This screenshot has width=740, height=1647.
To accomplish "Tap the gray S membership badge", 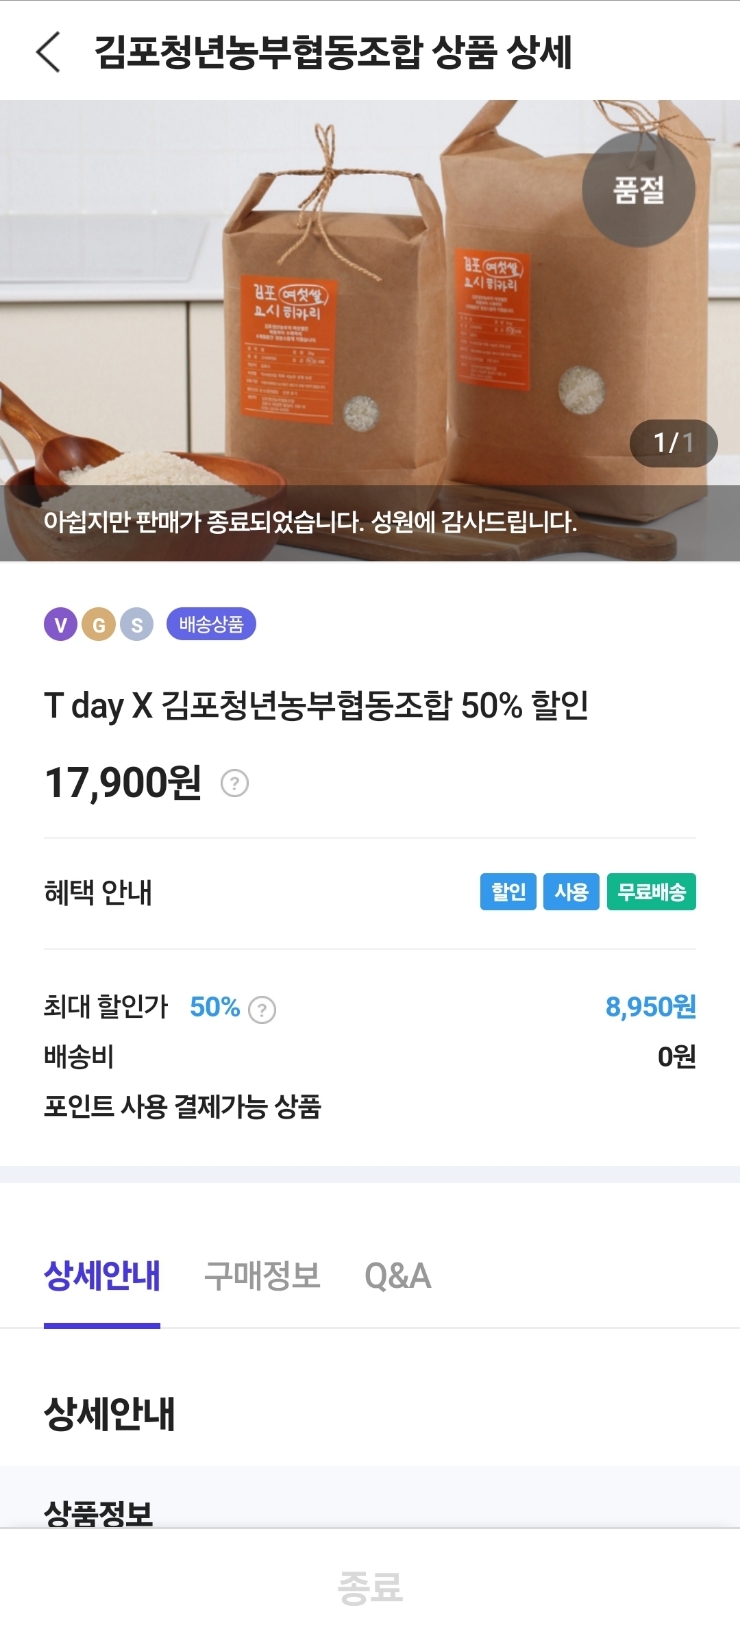I will point(137,625).
